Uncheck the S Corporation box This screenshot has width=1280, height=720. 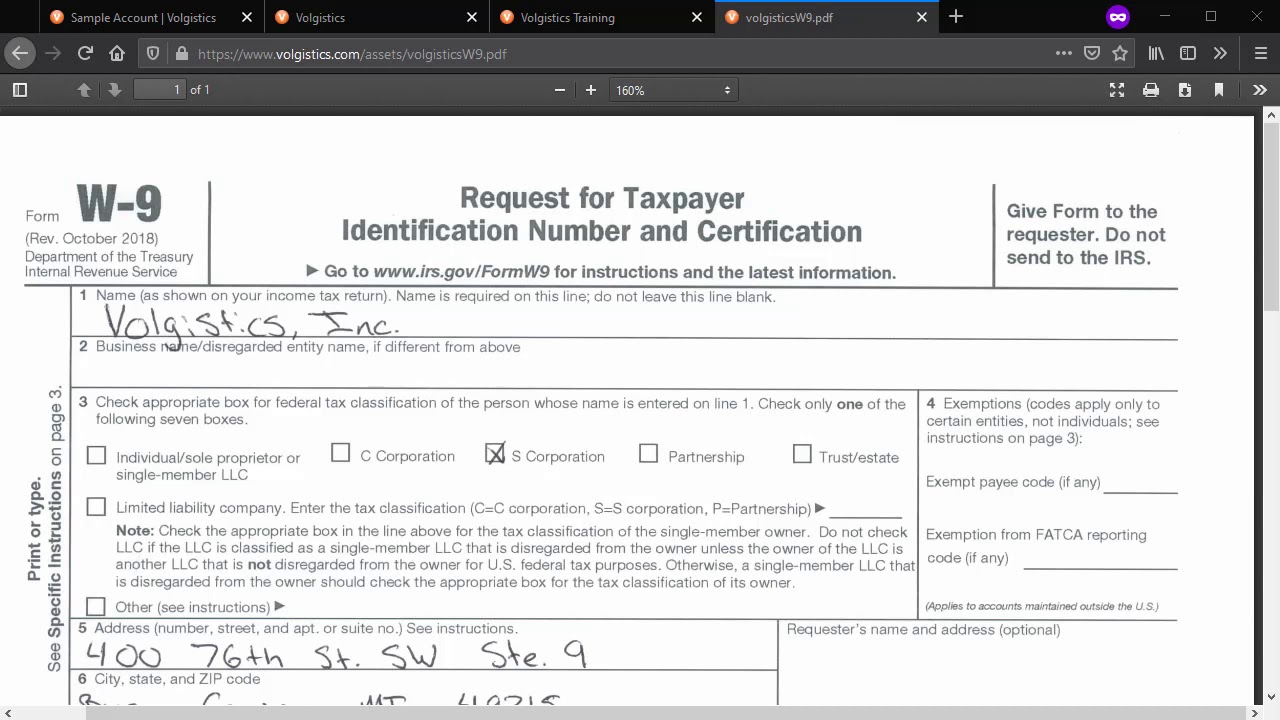pyautogui.click(x=495, y=454)
